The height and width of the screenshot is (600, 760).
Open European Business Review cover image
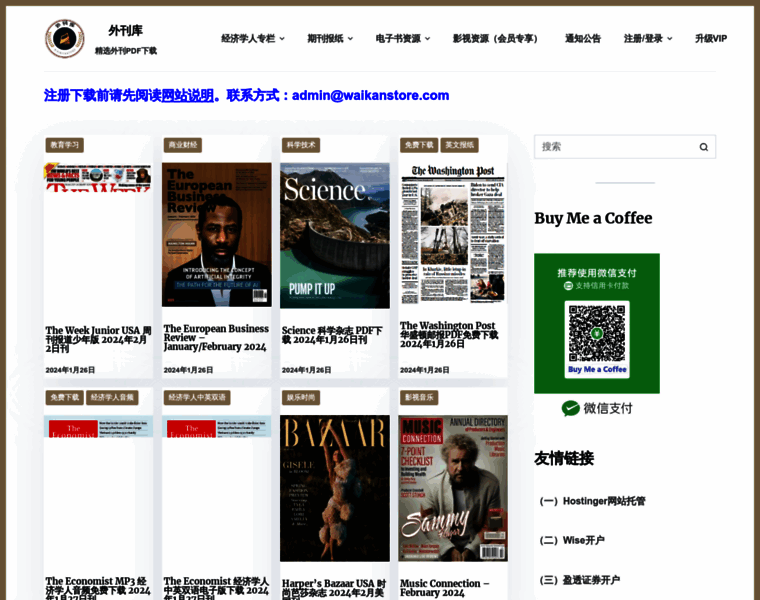[x=217, y=235]
